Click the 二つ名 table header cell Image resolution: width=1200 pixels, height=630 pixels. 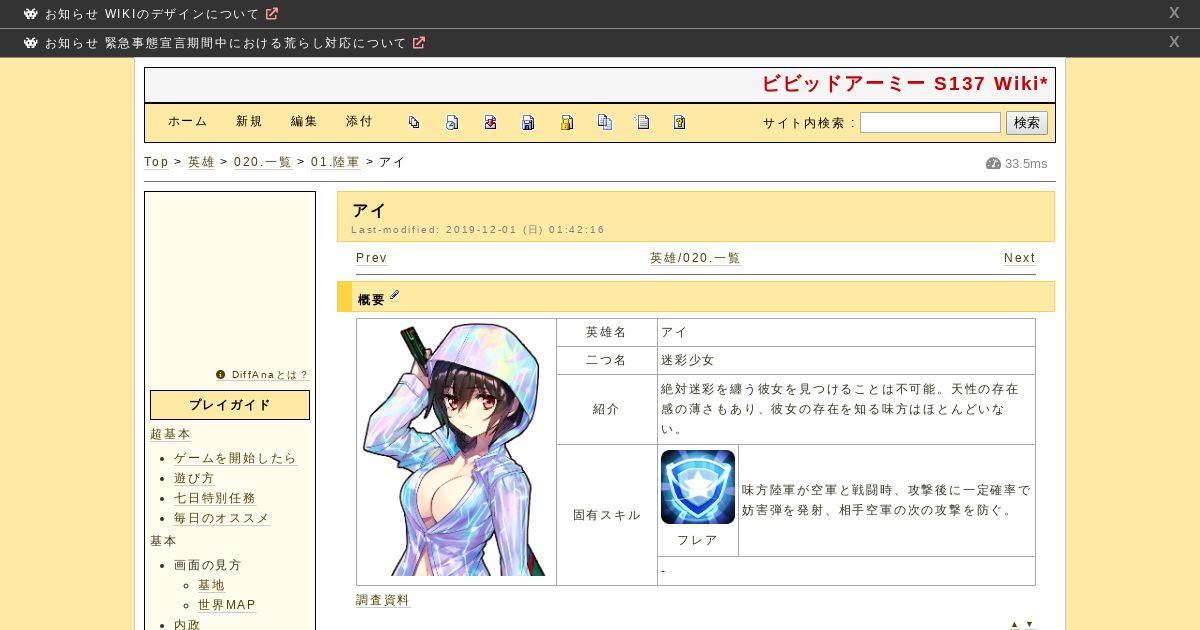pyautogui.click(x=607, y=361)
